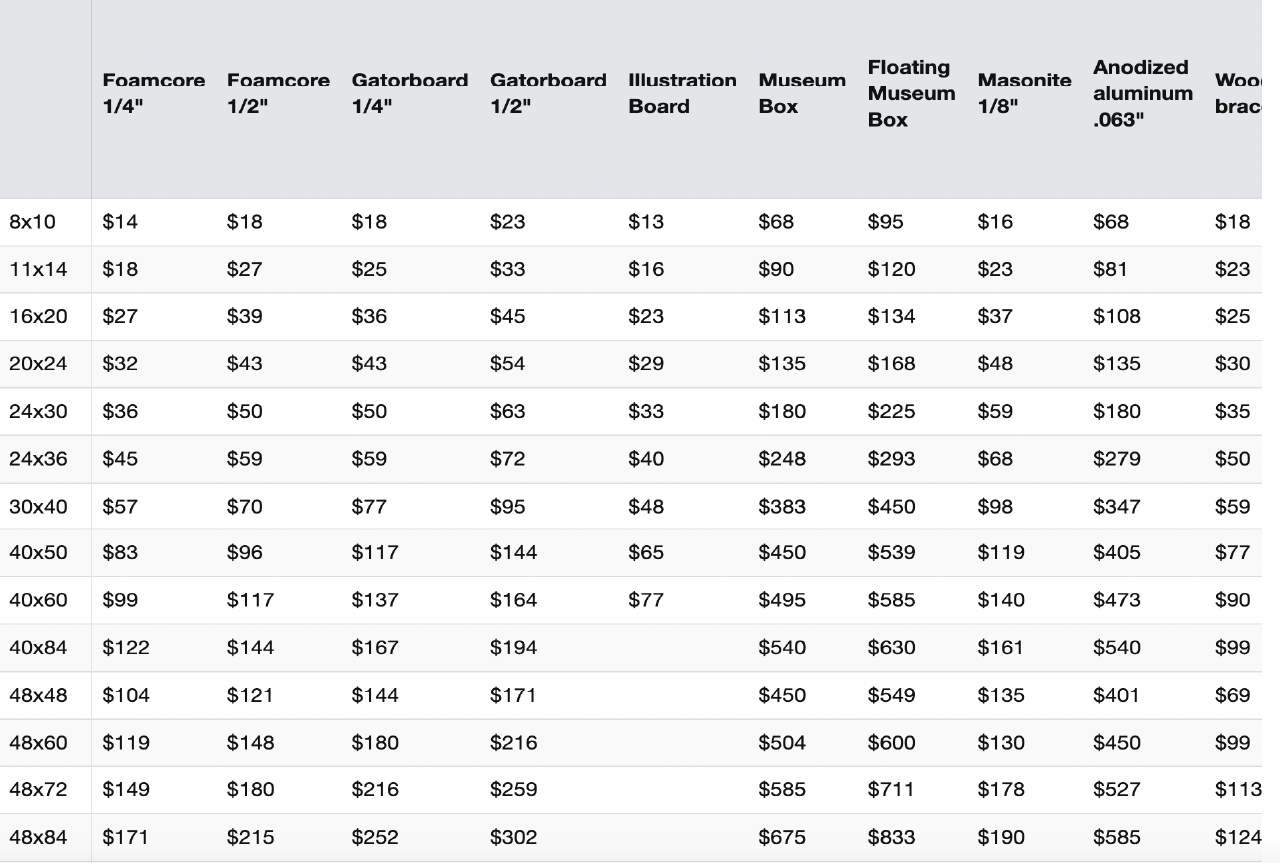
Task: Select the 40x84 size row label
Action: (38, 648)
